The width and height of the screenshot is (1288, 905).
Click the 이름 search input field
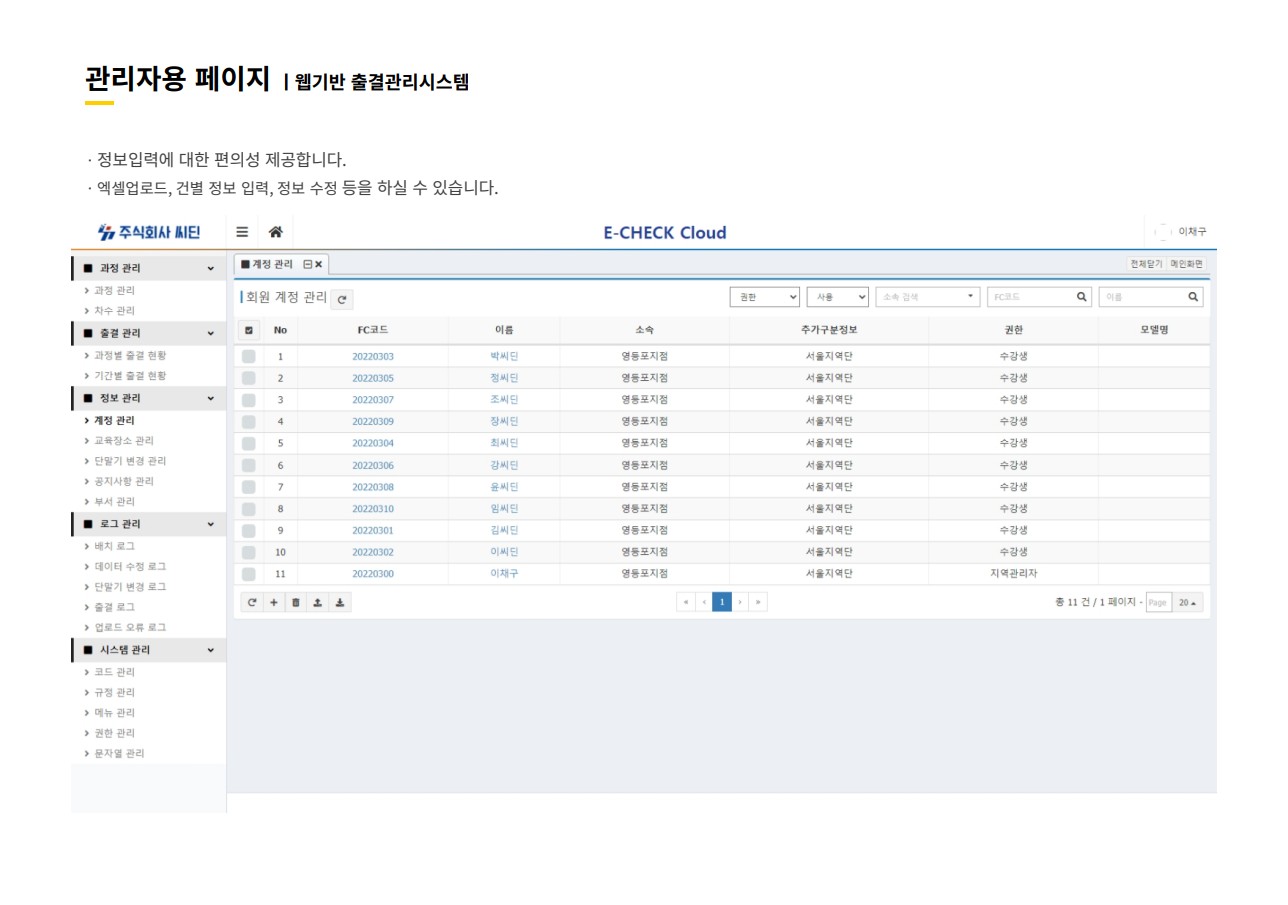coord(1140,297)
